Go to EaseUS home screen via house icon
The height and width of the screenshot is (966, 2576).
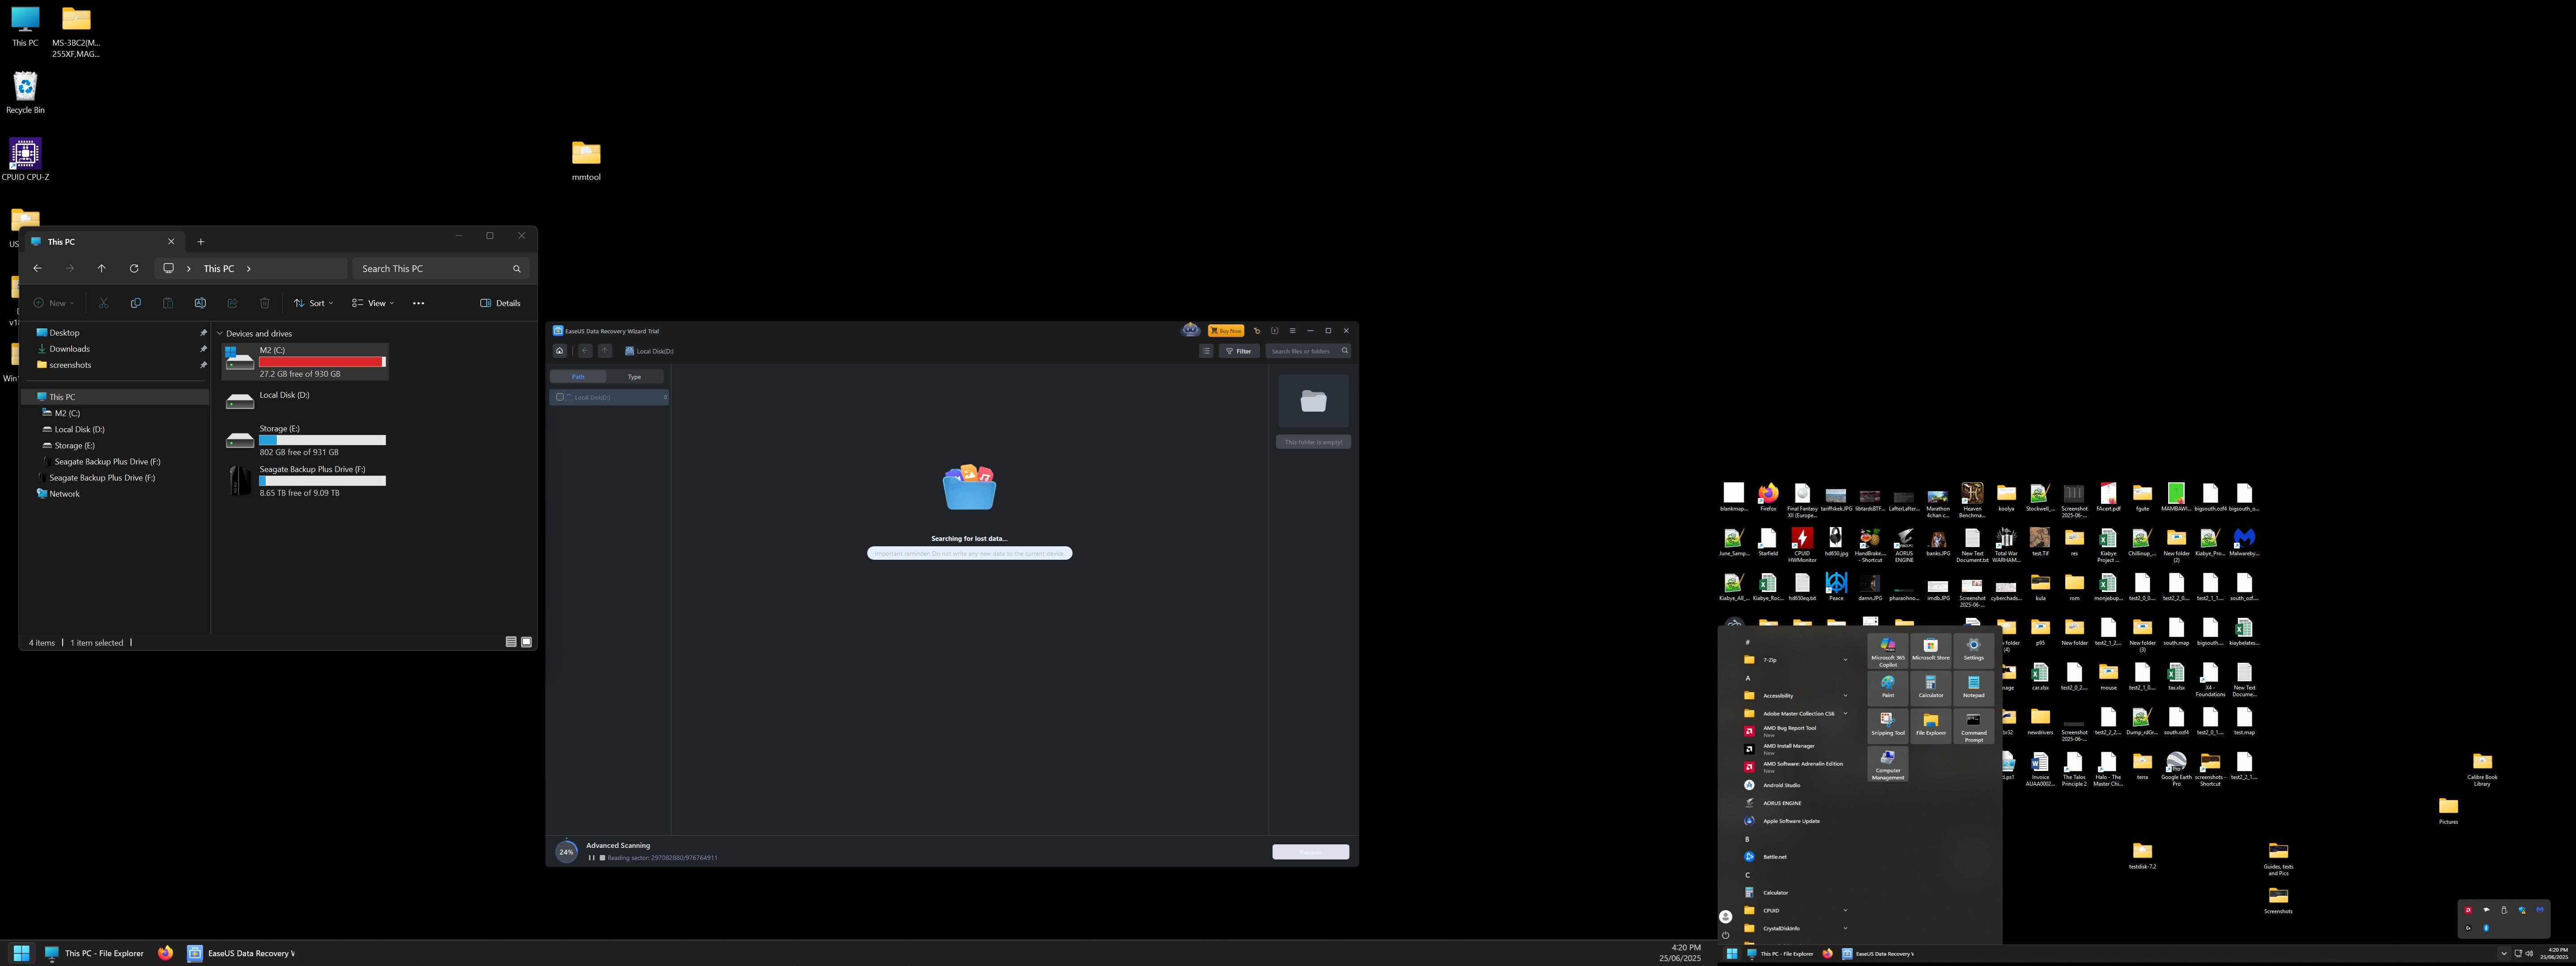pyautogui.click(x=560, y=351)
